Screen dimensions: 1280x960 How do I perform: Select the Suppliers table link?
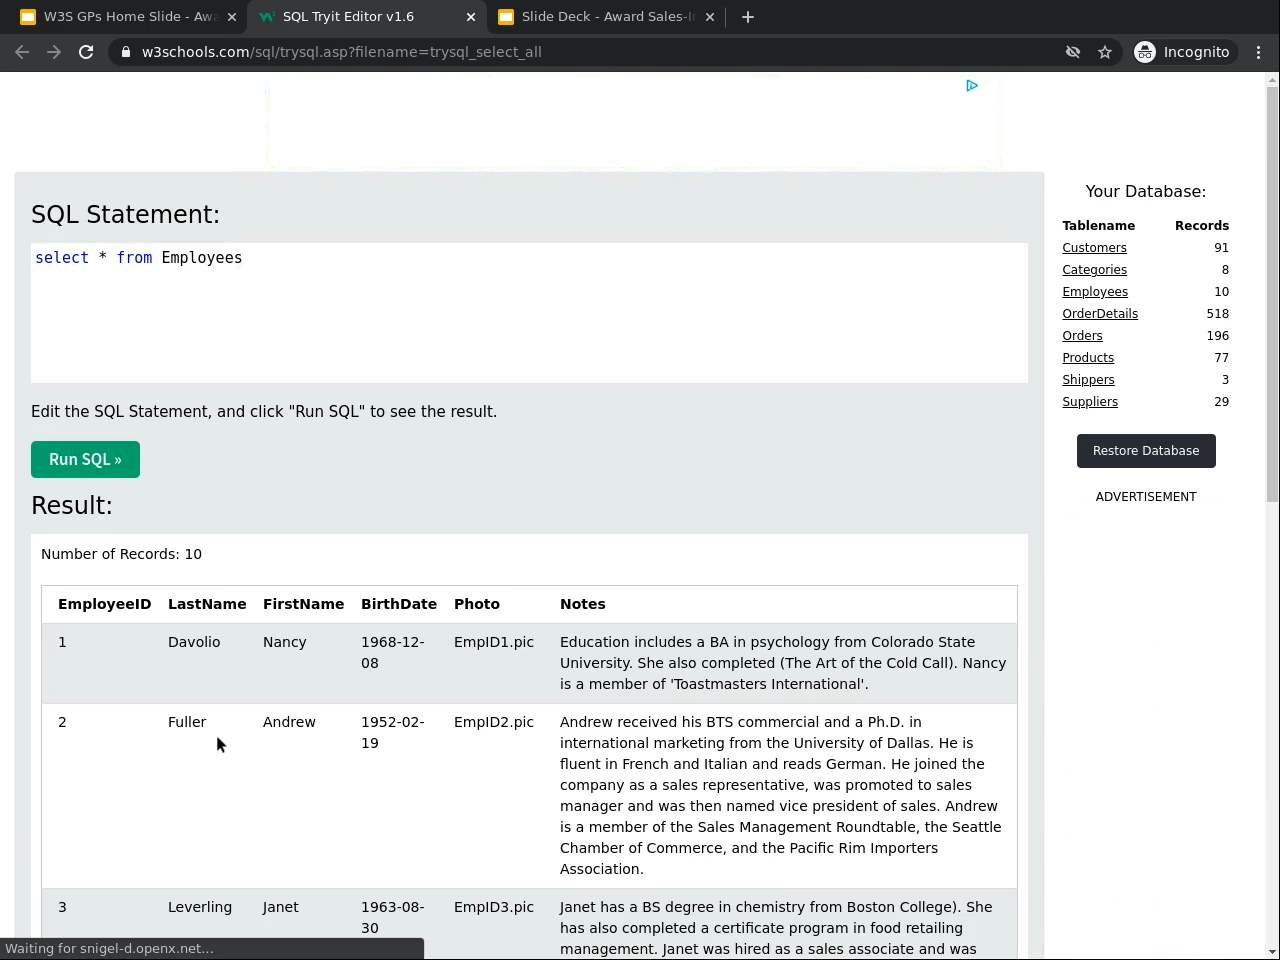click(1090, 402)
